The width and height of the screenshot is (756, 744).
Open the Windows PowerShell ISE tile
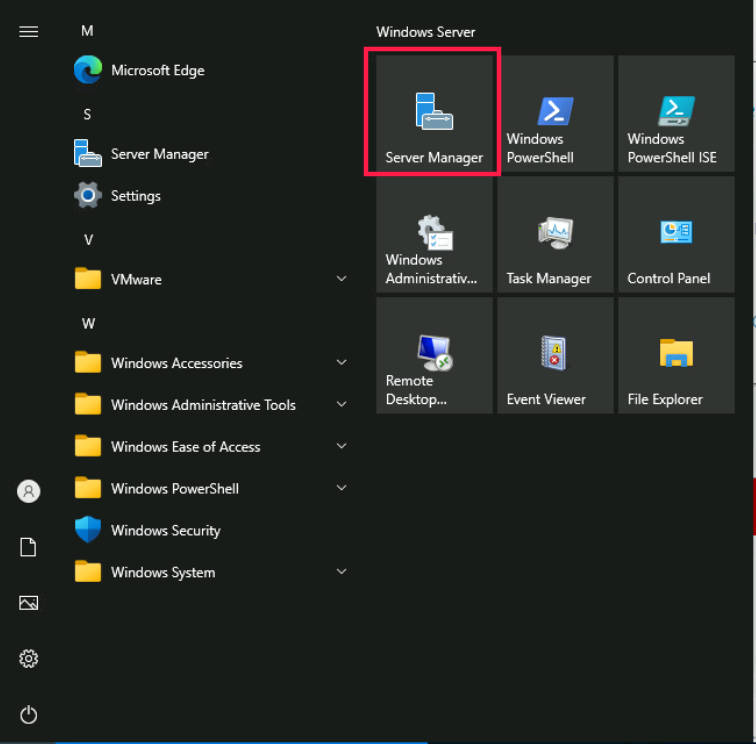click(676, 113)
